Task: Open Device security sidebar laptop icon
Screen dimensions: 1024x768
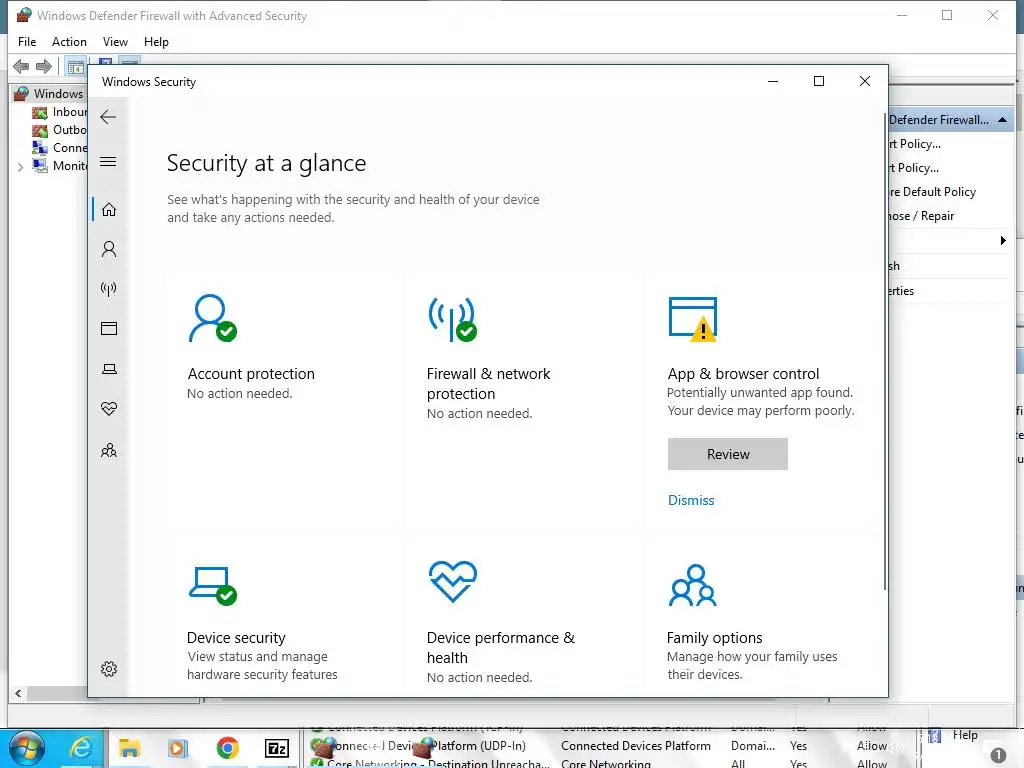Action: 109,369
